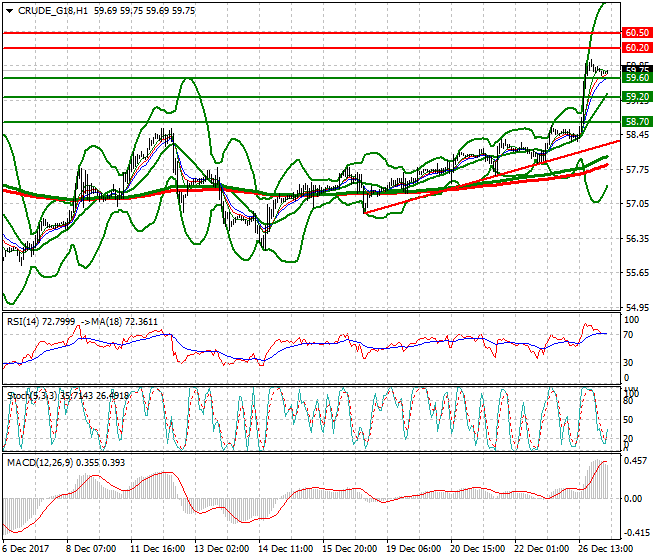The width and height of the screenshot is (660, 560).
Task: Click the 57.05 value on price axis
Action: [636, 204]
